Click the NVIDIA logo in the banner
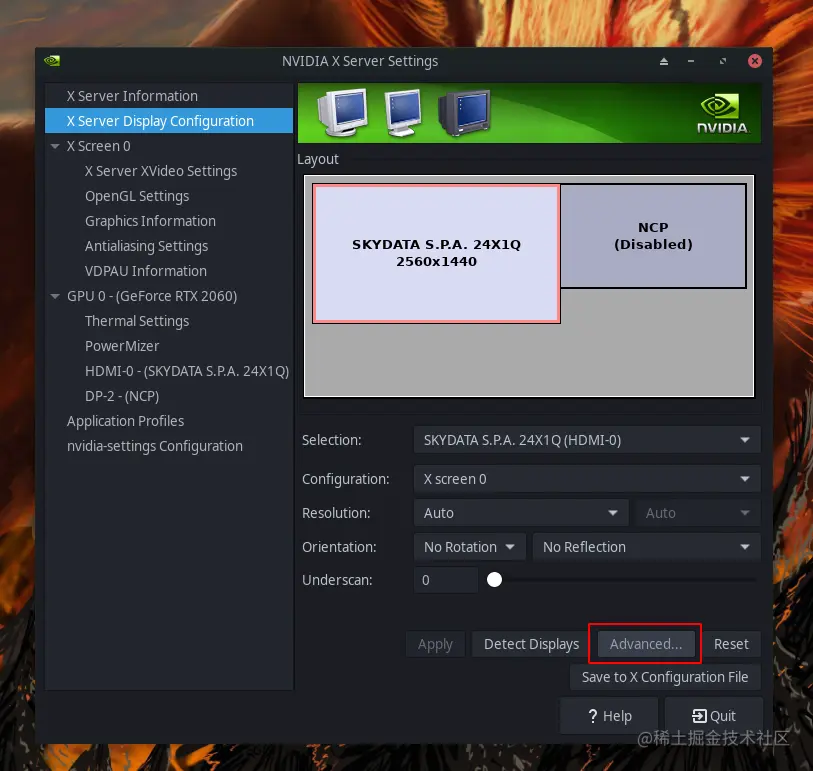Screen dimensions: 813x771 point(722,113)
